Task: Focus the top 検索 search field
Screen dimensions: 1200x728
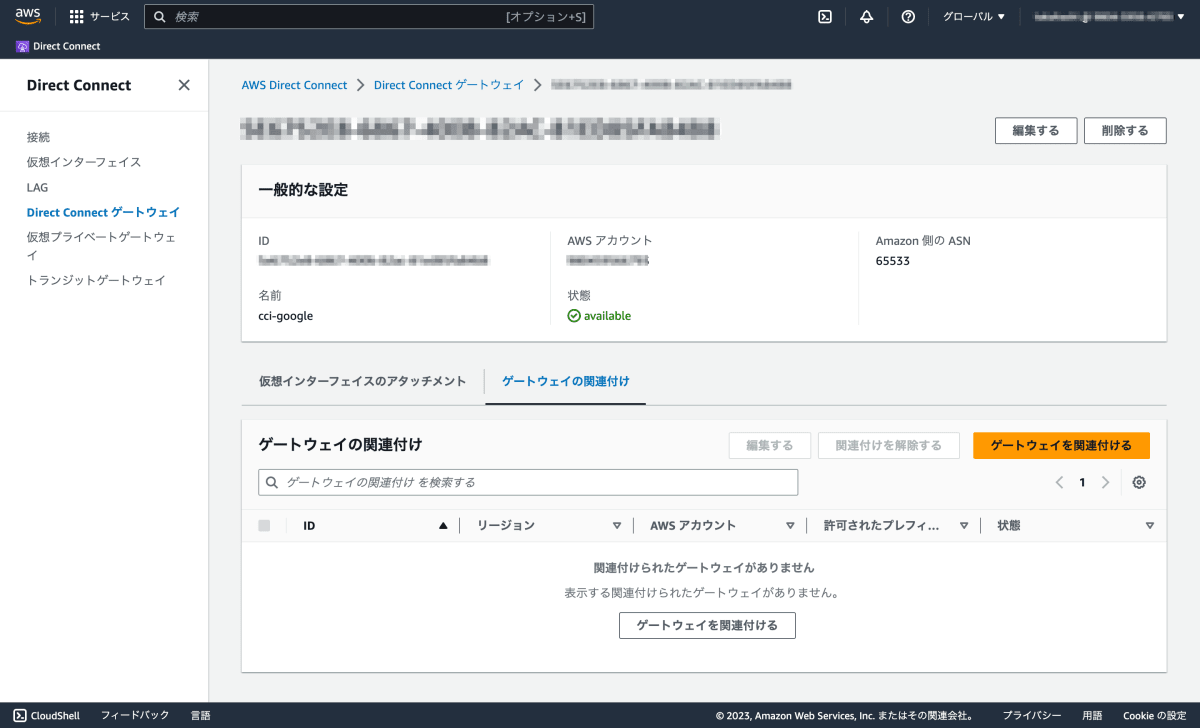Action: pyautogui.click(x=369, y=17)
